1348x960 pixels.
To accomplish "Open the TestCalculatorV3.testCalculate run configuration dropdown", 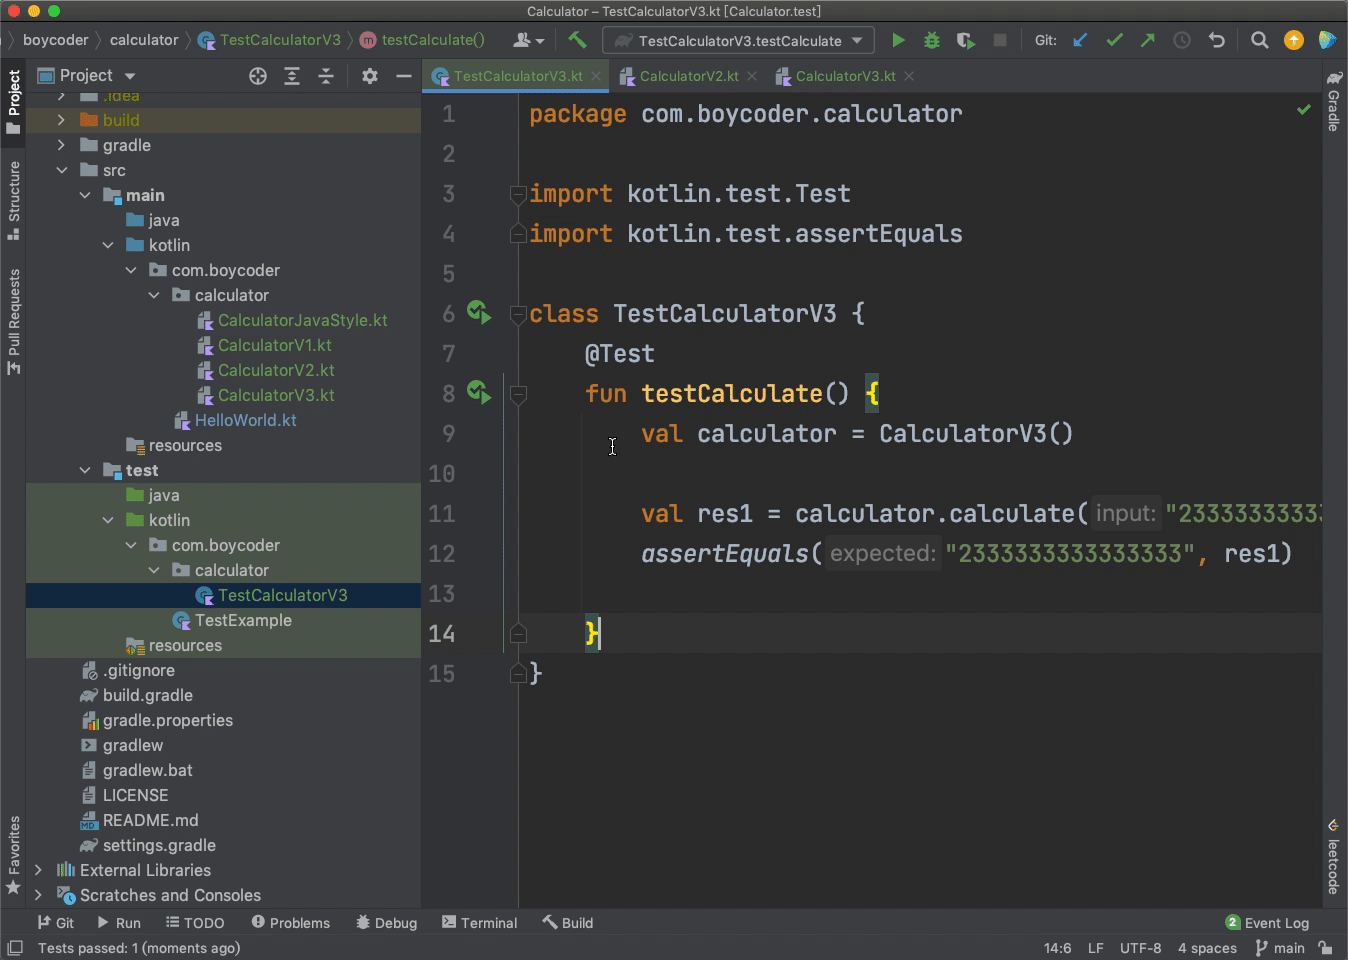I will coord(739,41).
